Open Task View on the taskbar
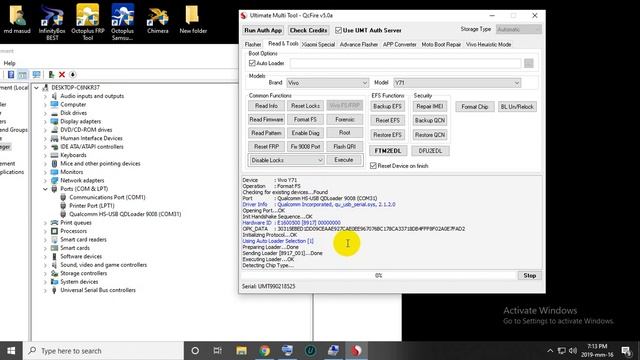The height and width of the screenshot is (360, 640). point(218,351)
